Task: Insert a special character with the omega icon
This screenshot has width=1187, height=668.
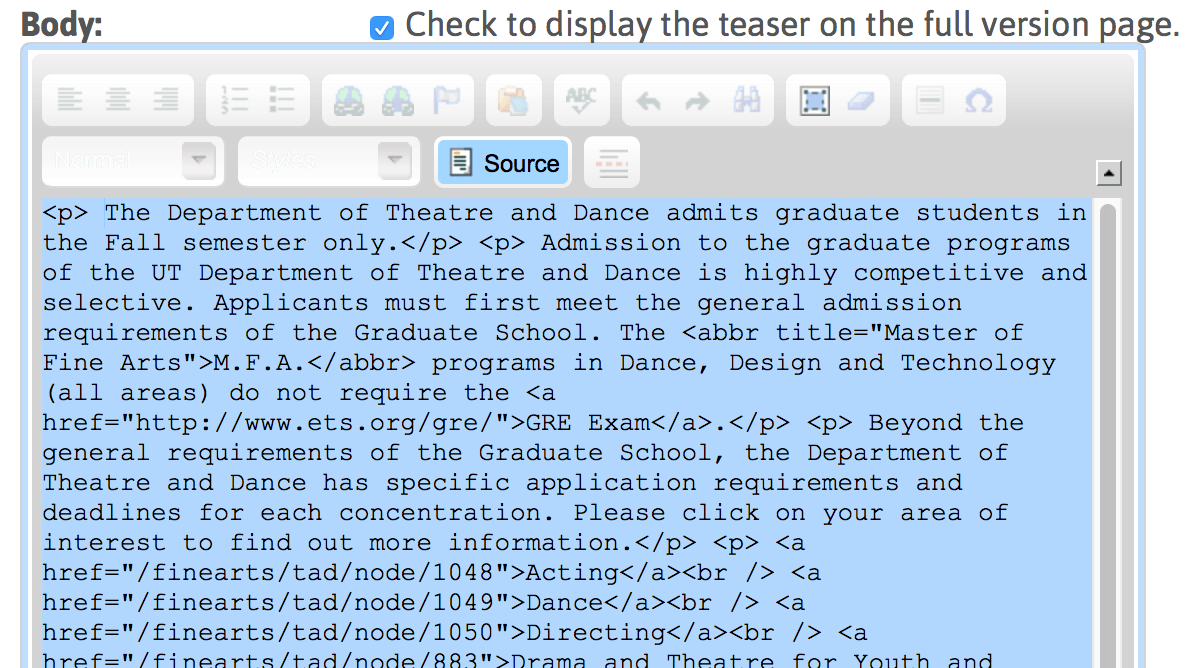Action: (978, 100)
